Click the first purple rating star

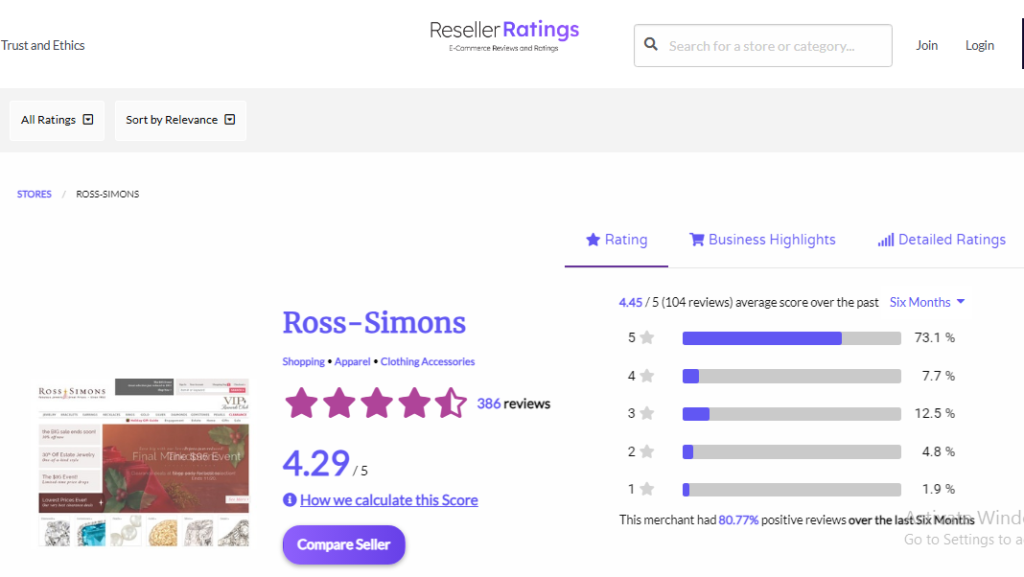(x=301, y=403)
